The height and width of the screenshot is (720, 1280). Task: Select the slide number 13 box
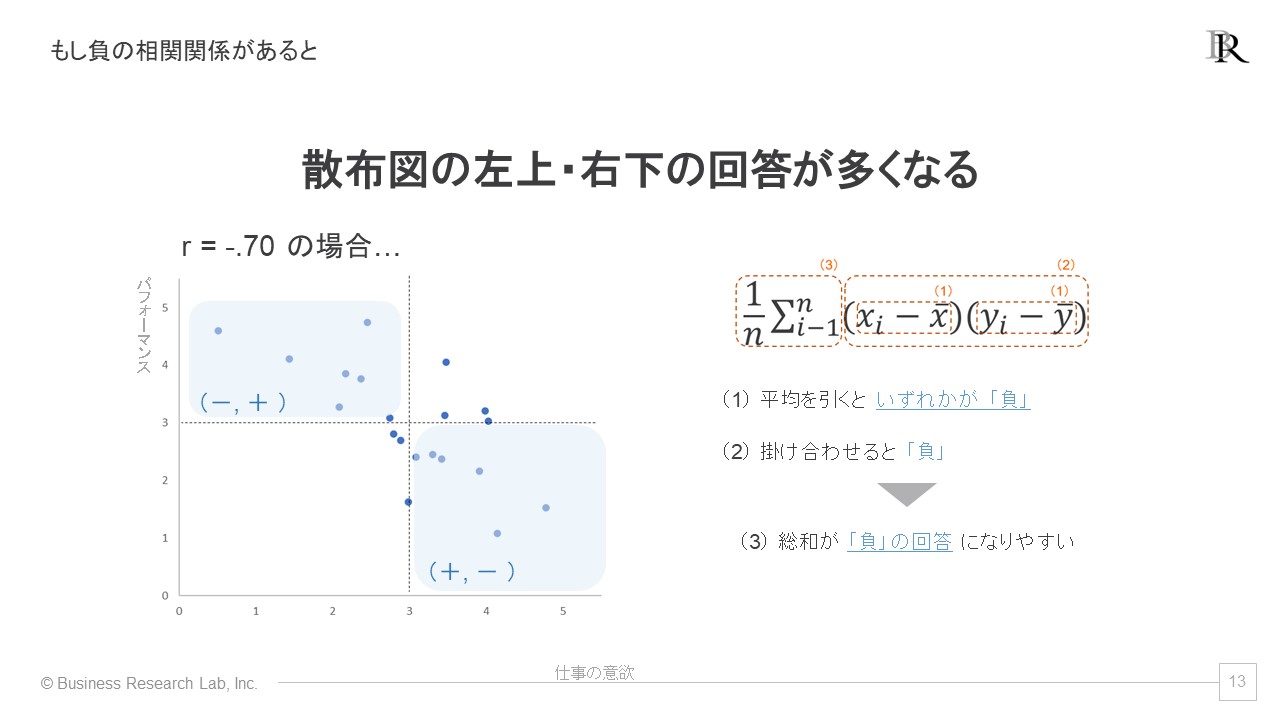tap(1237, 682)
